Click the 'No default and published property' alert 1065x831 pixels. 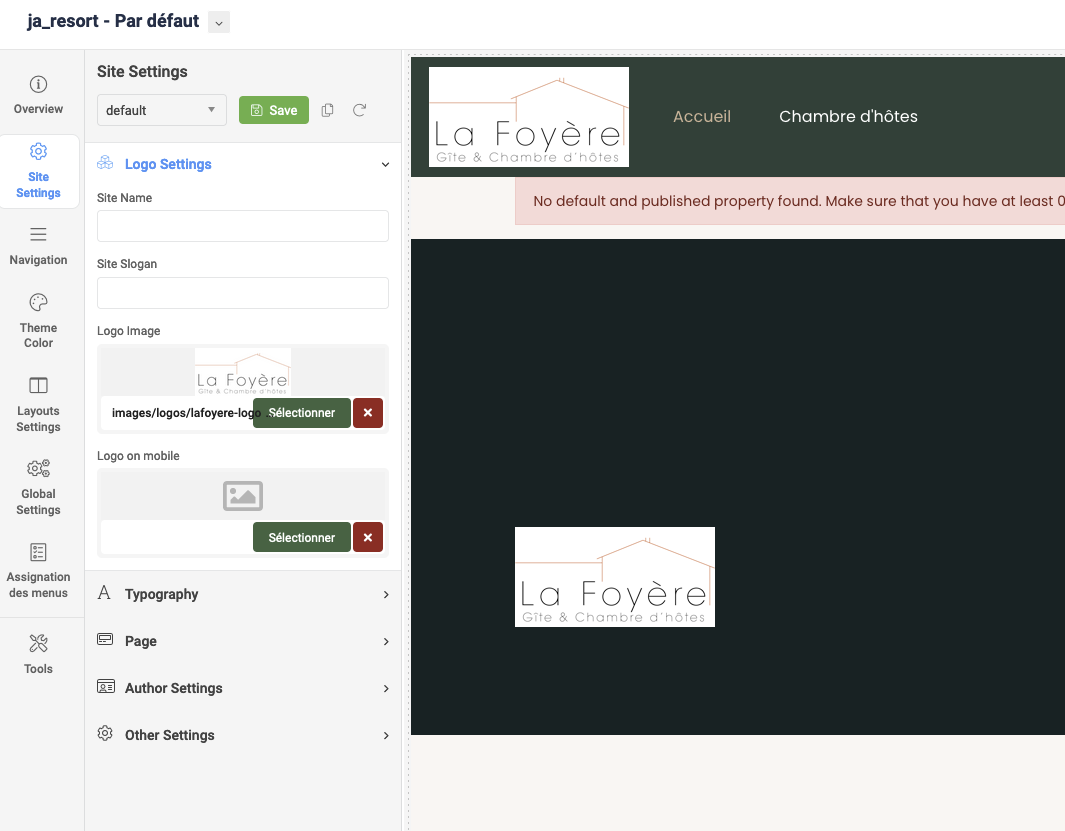(x=790, y=201)
